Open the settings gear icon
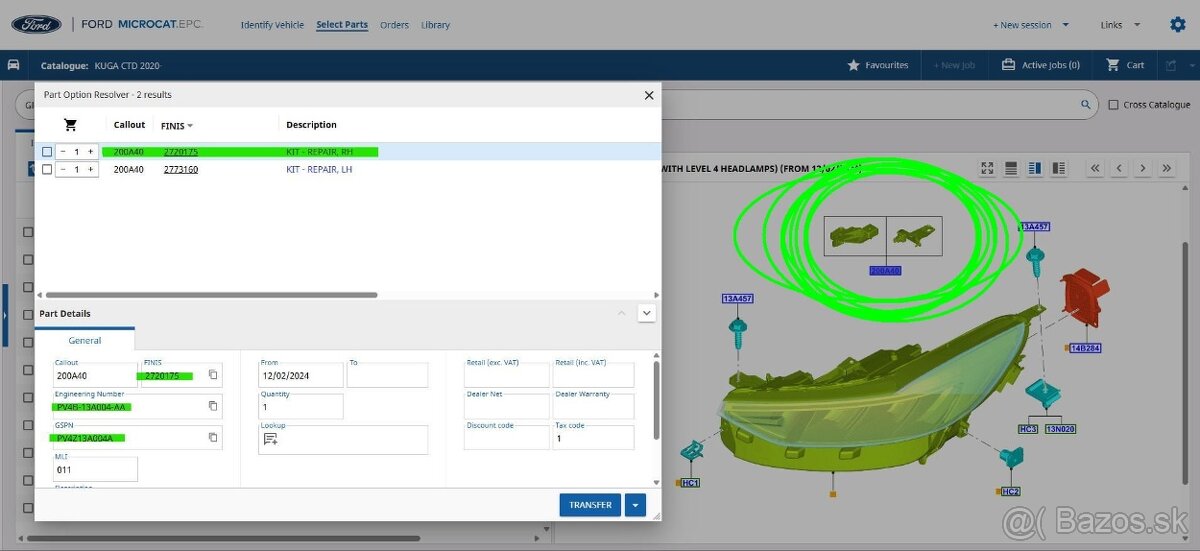 point(1177,25)
